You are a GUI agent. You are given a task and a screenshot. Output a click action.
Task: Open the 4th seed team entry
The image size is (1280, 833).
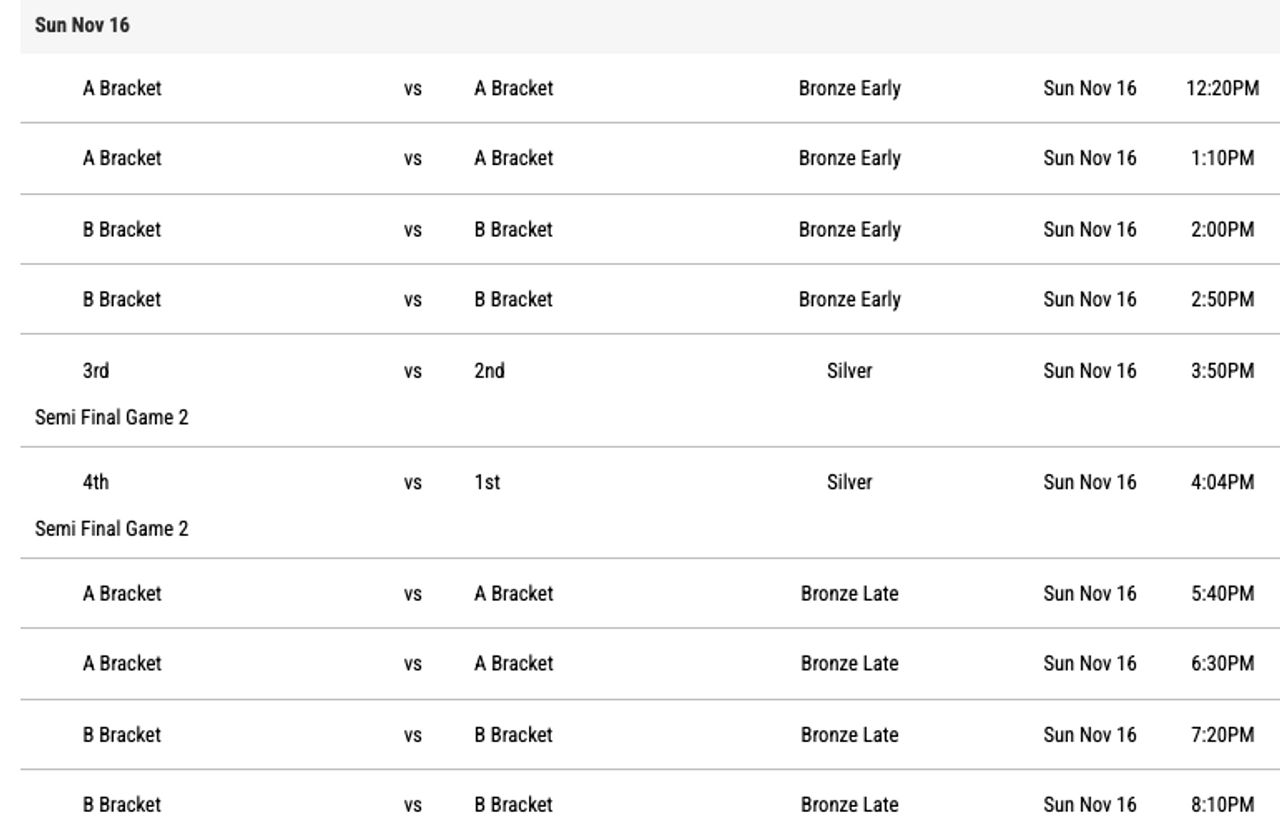click(96, 482)
